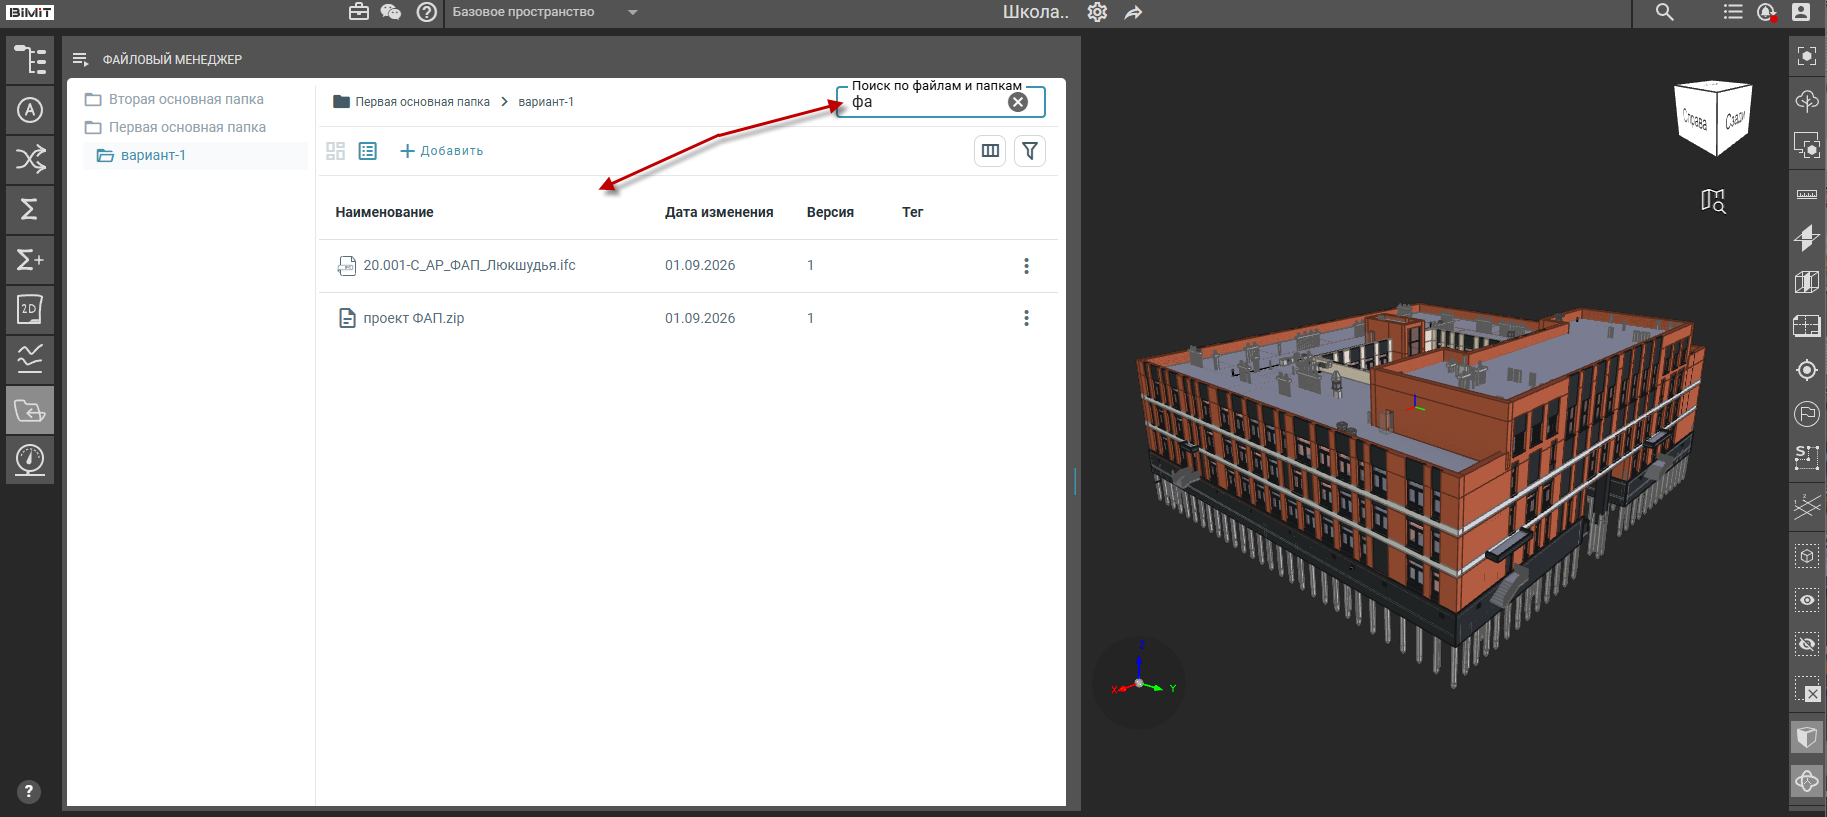Screen dimensions: 1827x817
Task: Open the user profile icon
Action: click(x=1801, y=12)
